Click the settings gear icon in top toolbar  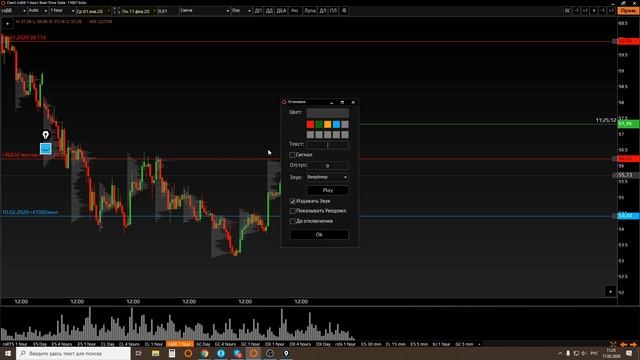click(x=344, y=11)
